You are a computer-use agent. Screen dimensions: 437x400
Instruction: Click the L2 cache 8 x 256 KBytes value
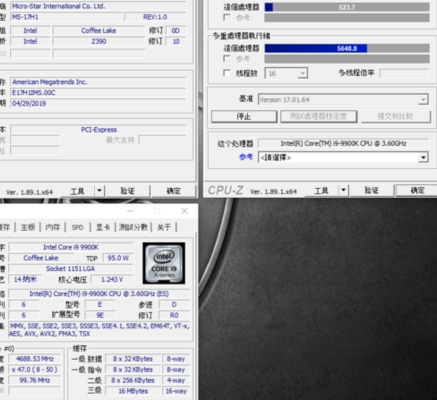pos(133,380)
